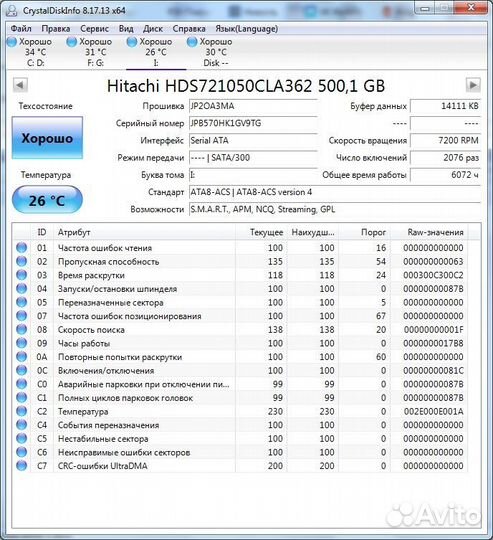Screen dimensions: 493x540
Task: Click the power-on count field 2076 раз
Action: pos(445,158)
